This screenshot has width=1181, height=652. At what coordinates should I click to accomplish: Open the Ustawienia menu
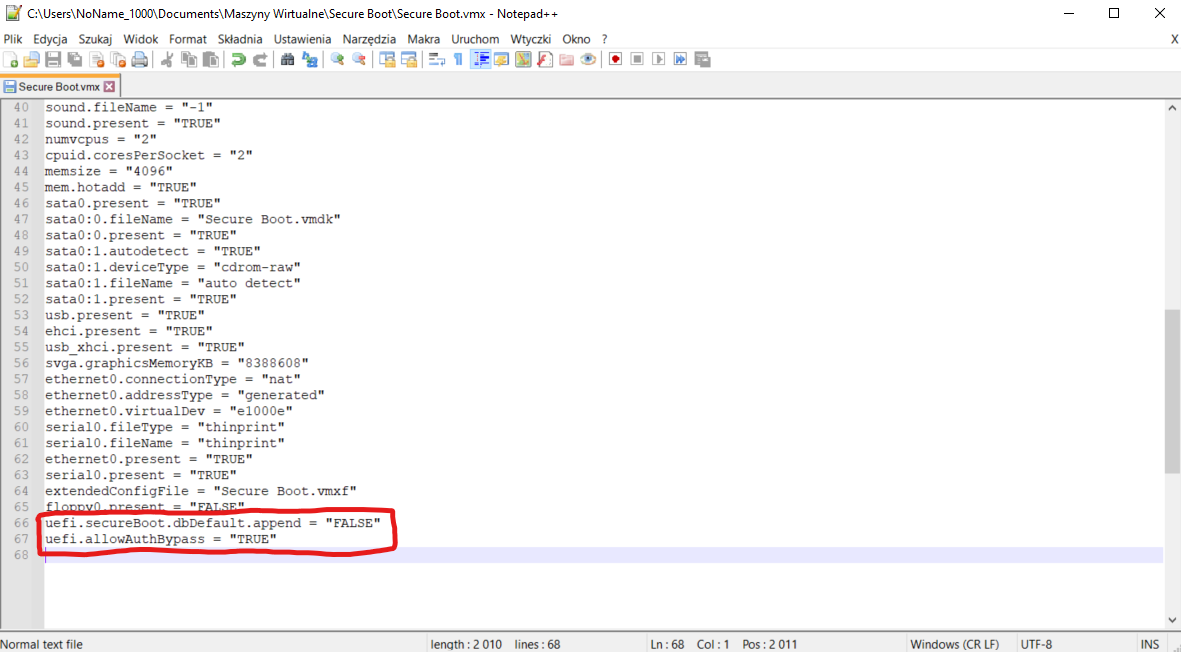(302, 39)
